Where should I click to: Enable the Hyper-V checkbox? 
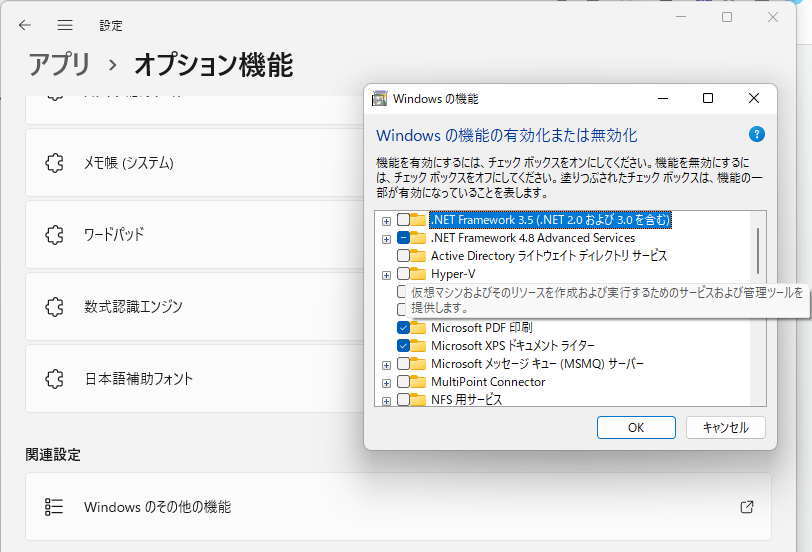click(x=403, y=273)
